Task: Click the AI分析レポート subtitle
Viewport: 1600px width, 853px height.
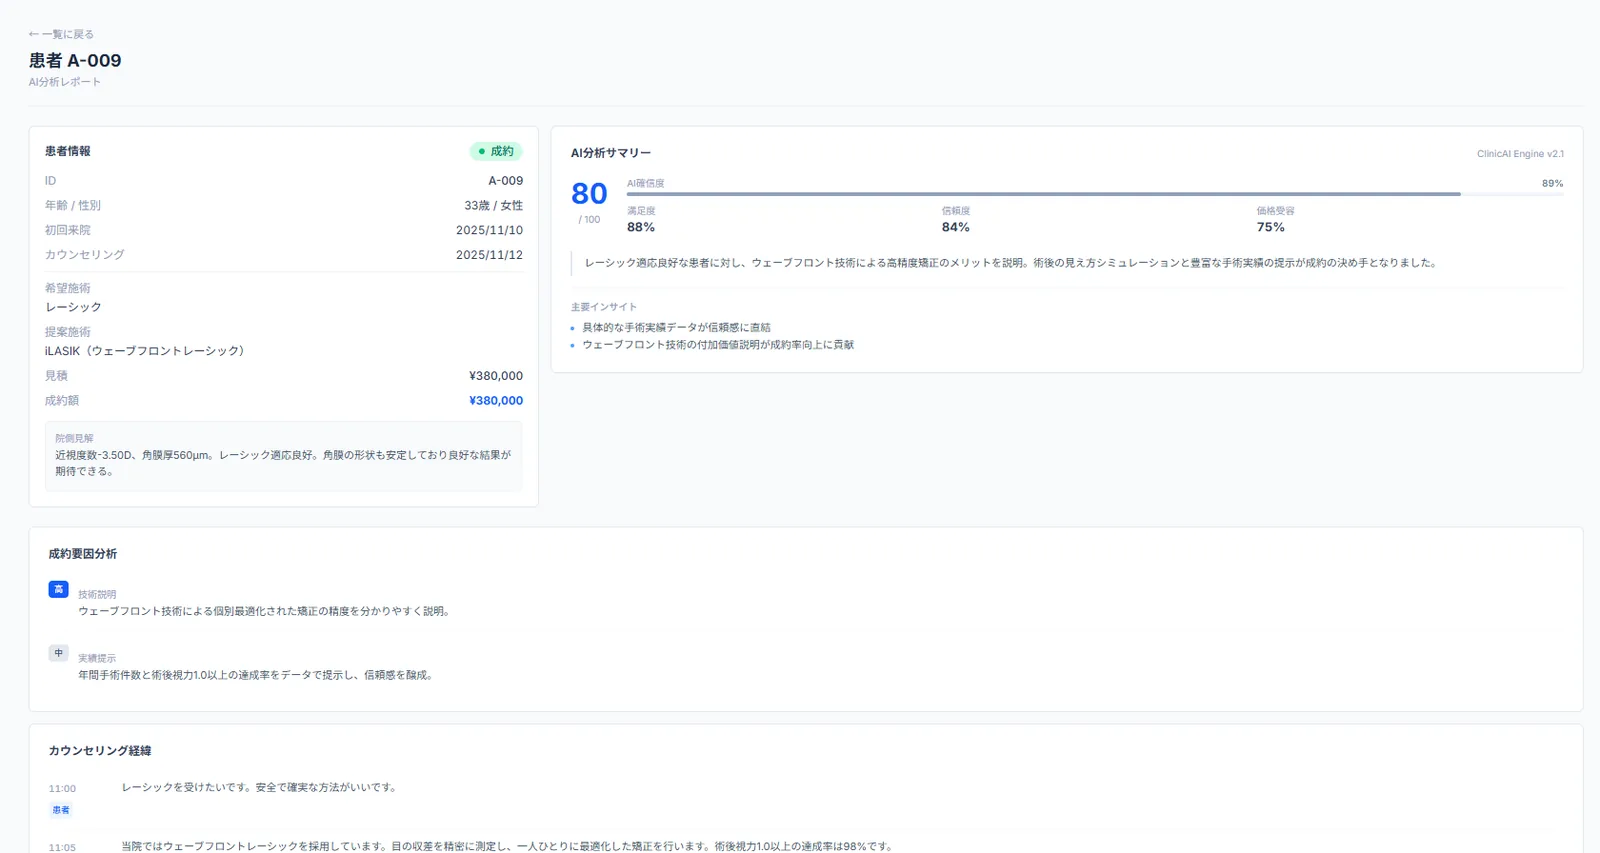Action: [65, 82]
